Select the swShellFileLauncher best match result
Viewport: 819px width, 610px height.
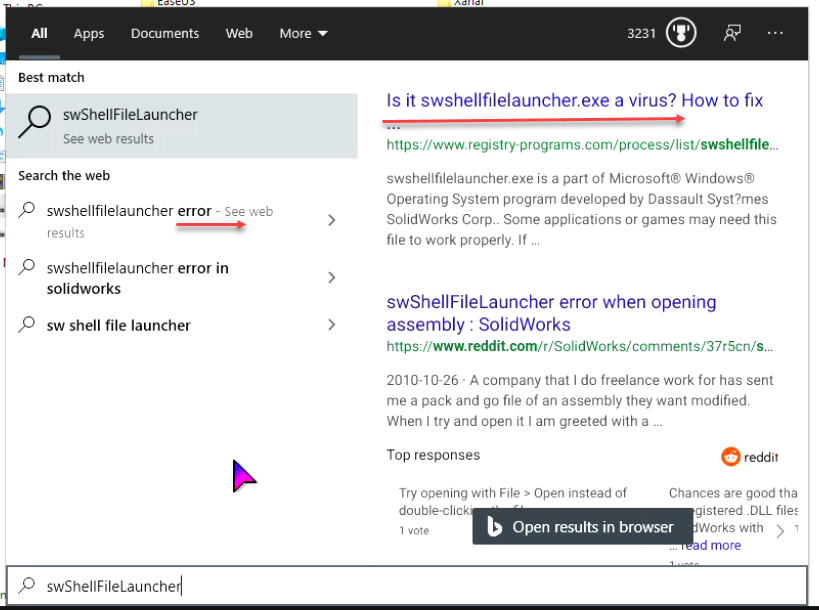click(x=182, y=126)
